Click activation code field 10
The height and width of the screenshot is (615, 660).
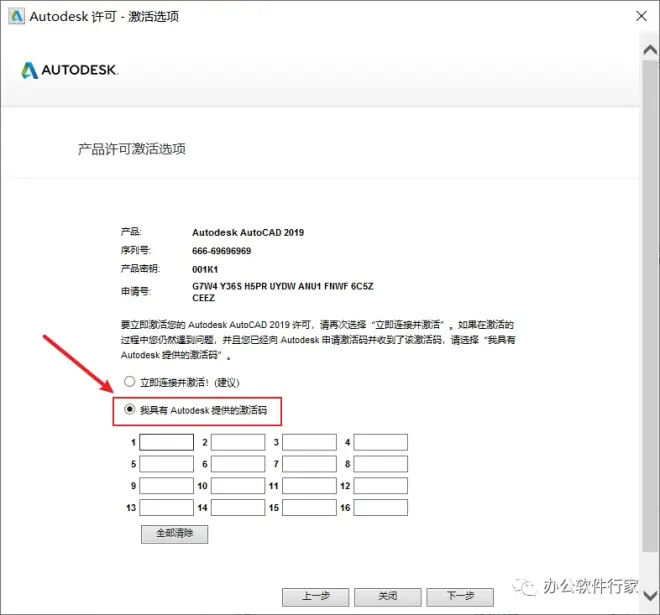(x=238, y=486)
